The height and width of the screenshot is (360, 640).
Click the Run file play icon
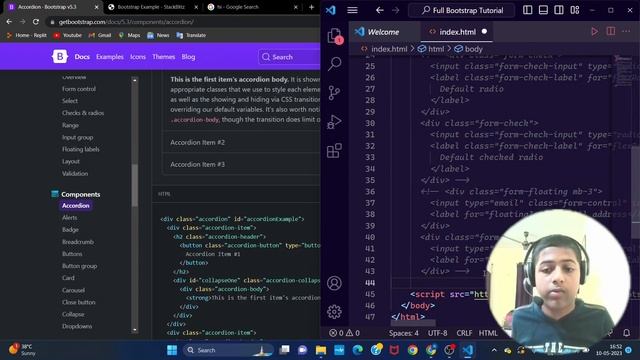[x=594, y=31]
